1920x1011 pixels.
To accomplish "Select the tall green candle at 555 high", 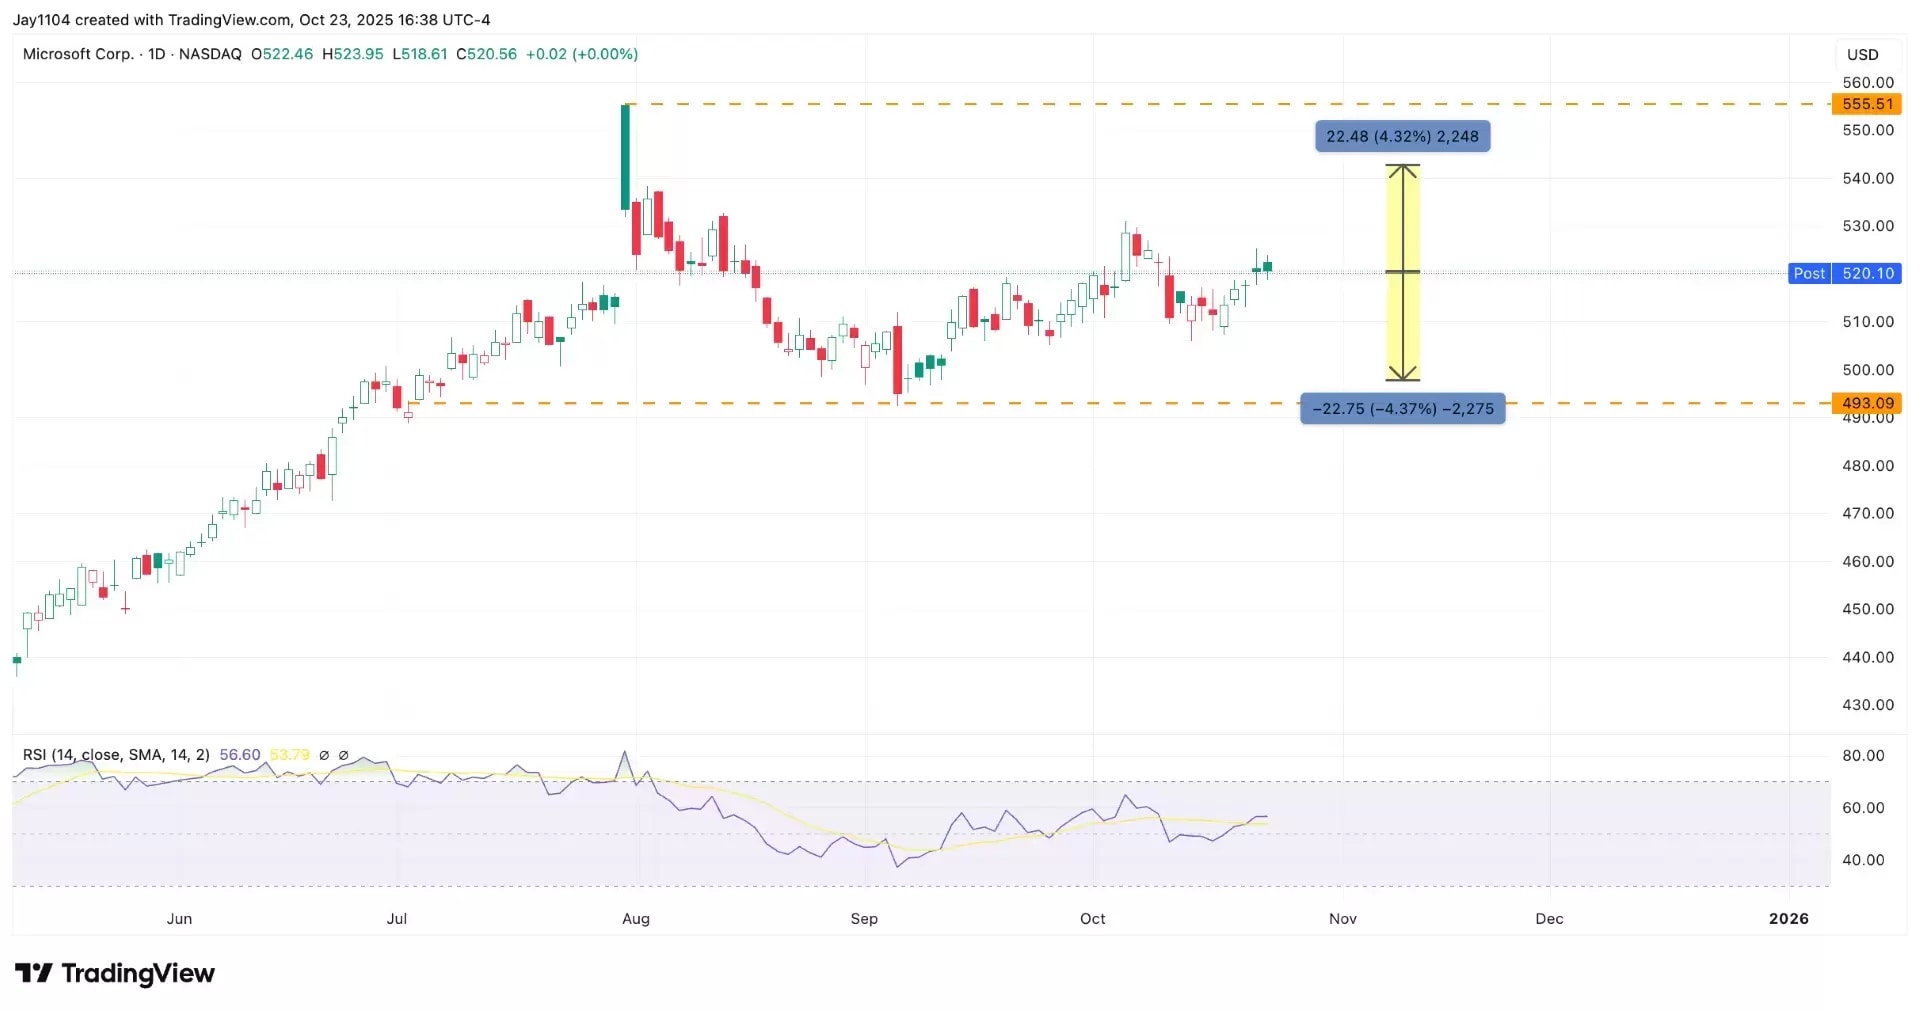I will click(625, 157).
